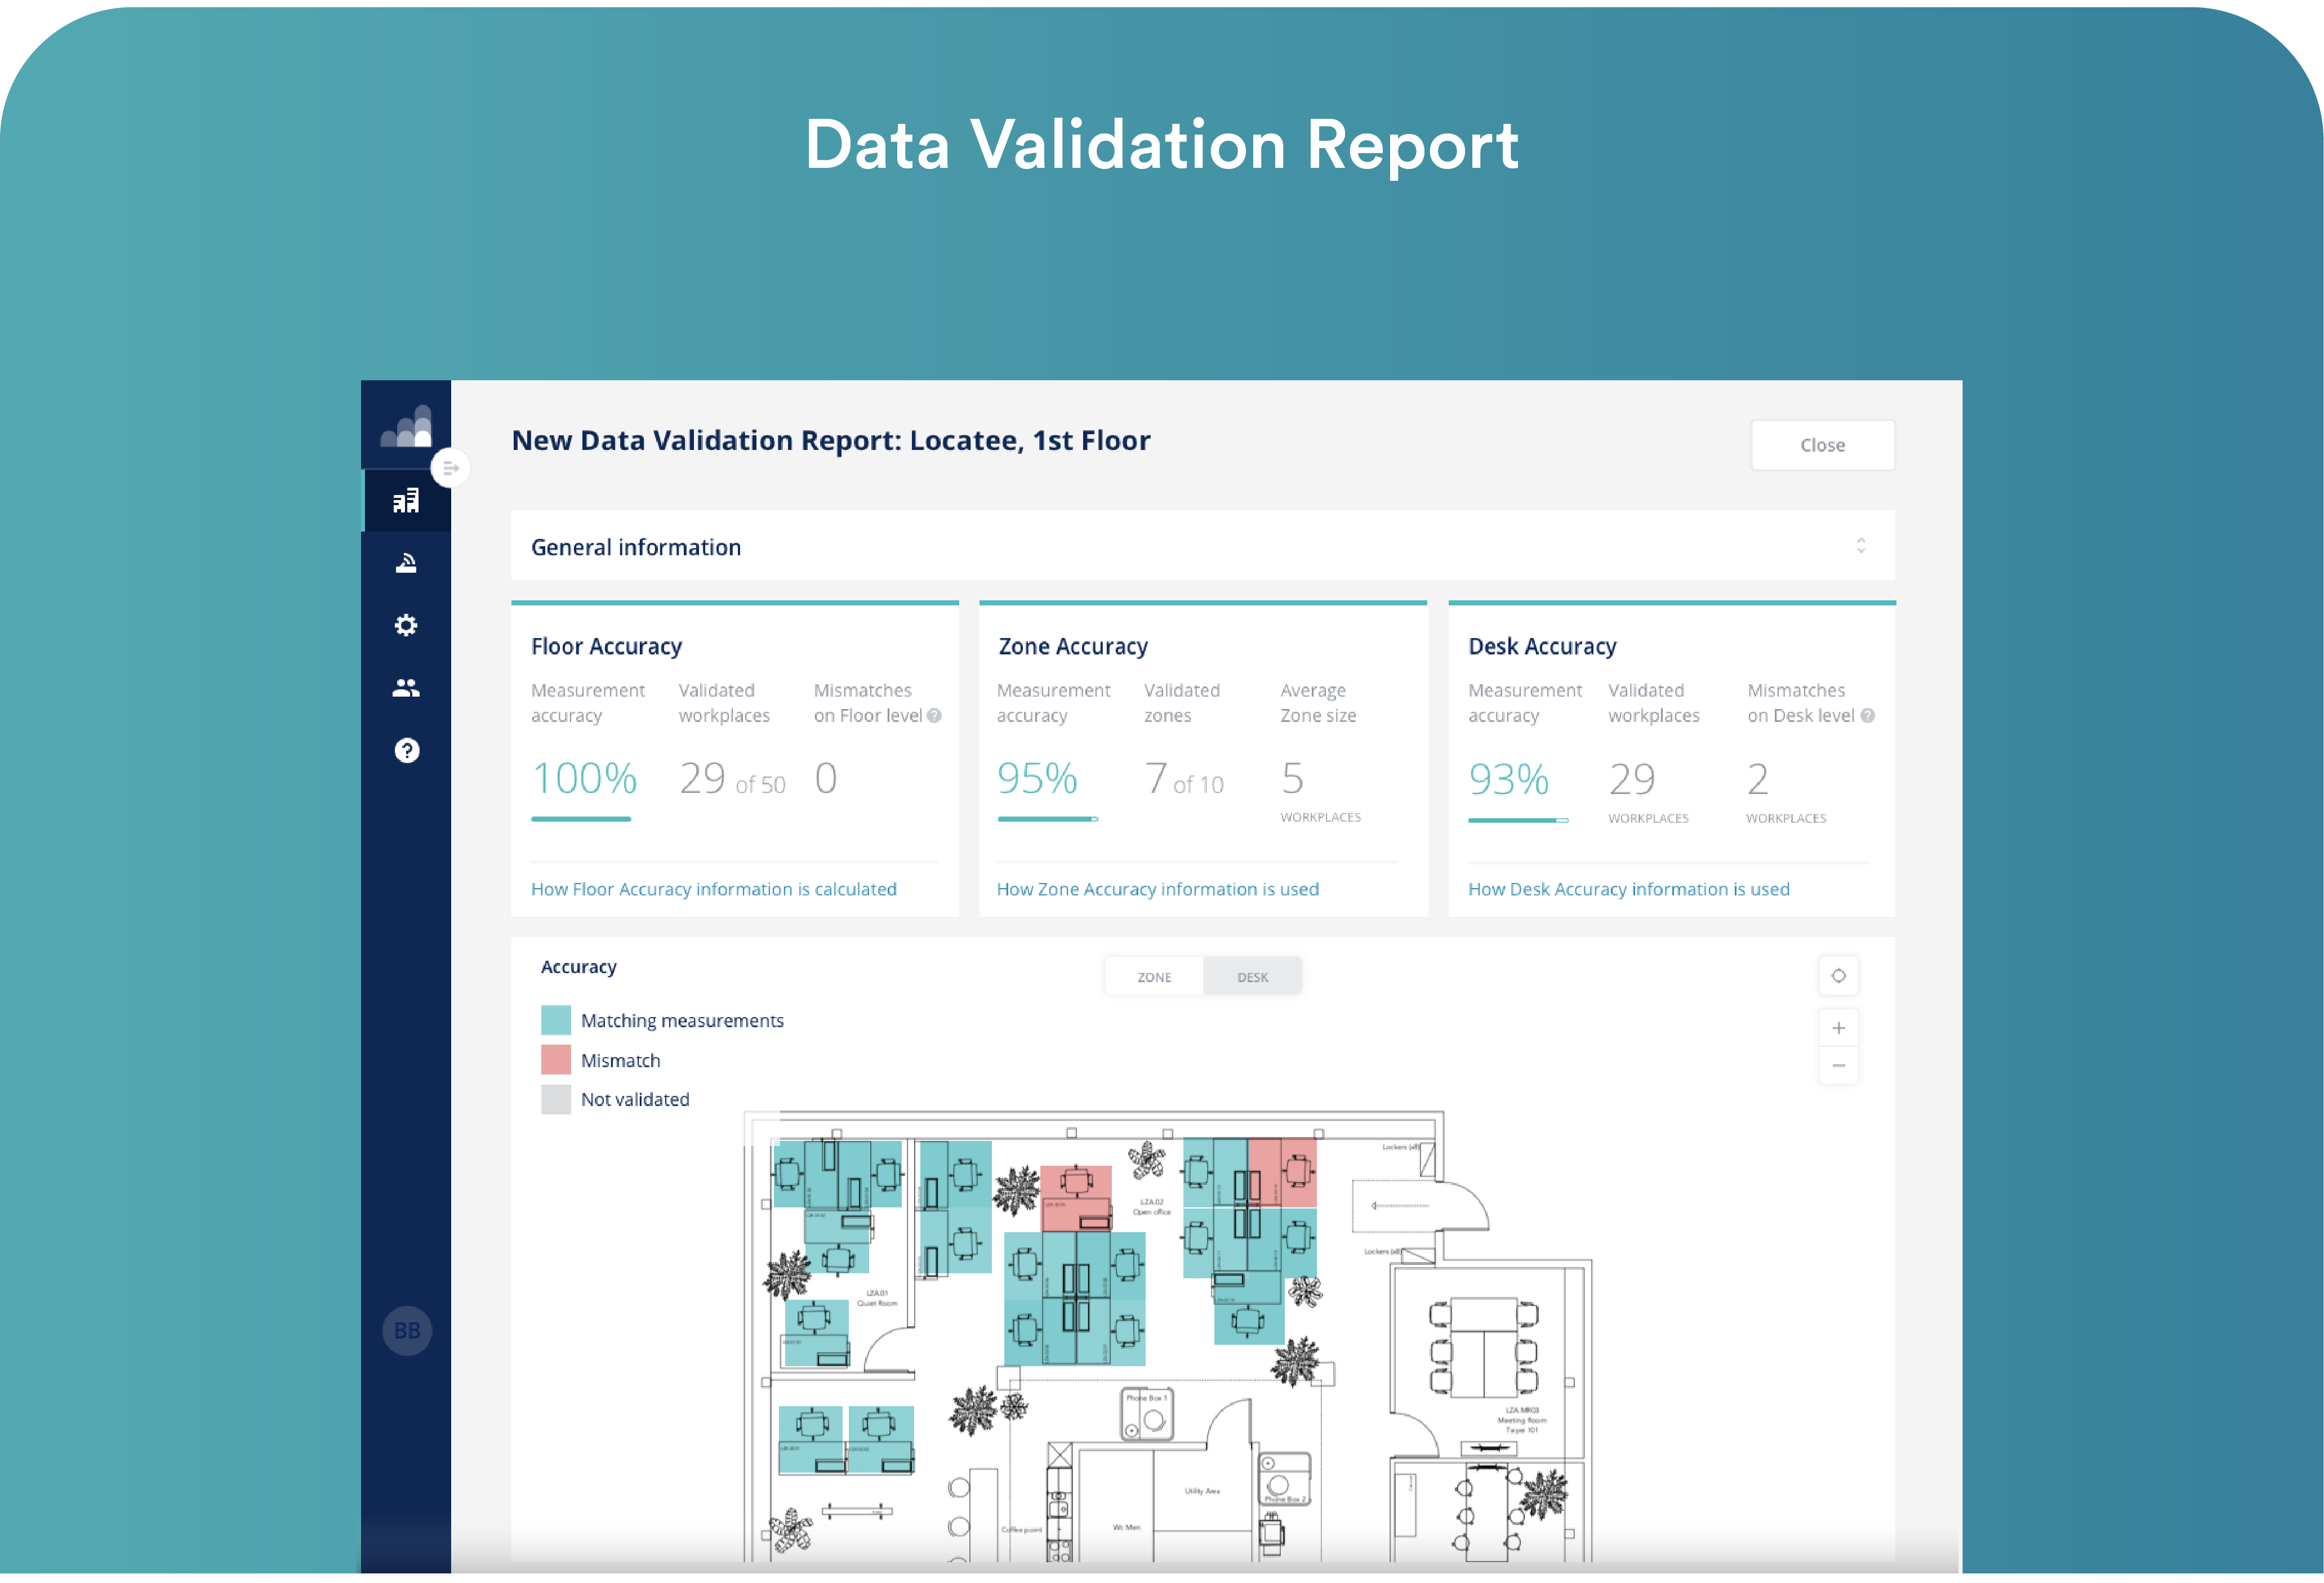Open the users sidebar icon
The image size is (2324, 1583).
pos(406,688)
